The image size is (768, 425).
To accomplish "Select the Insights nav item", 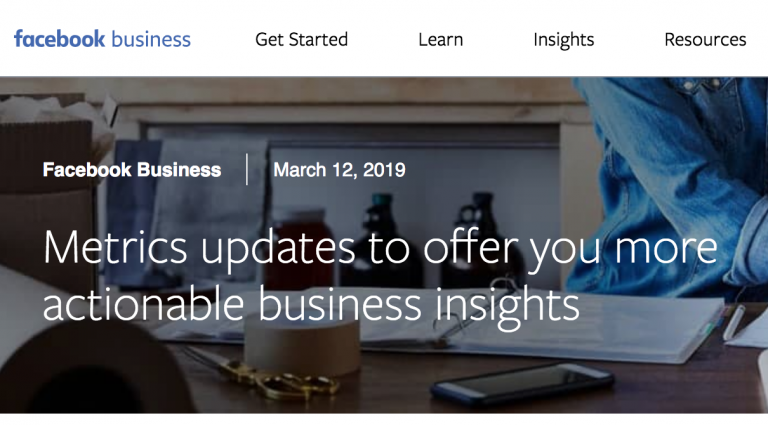I will tap(563, 40).
